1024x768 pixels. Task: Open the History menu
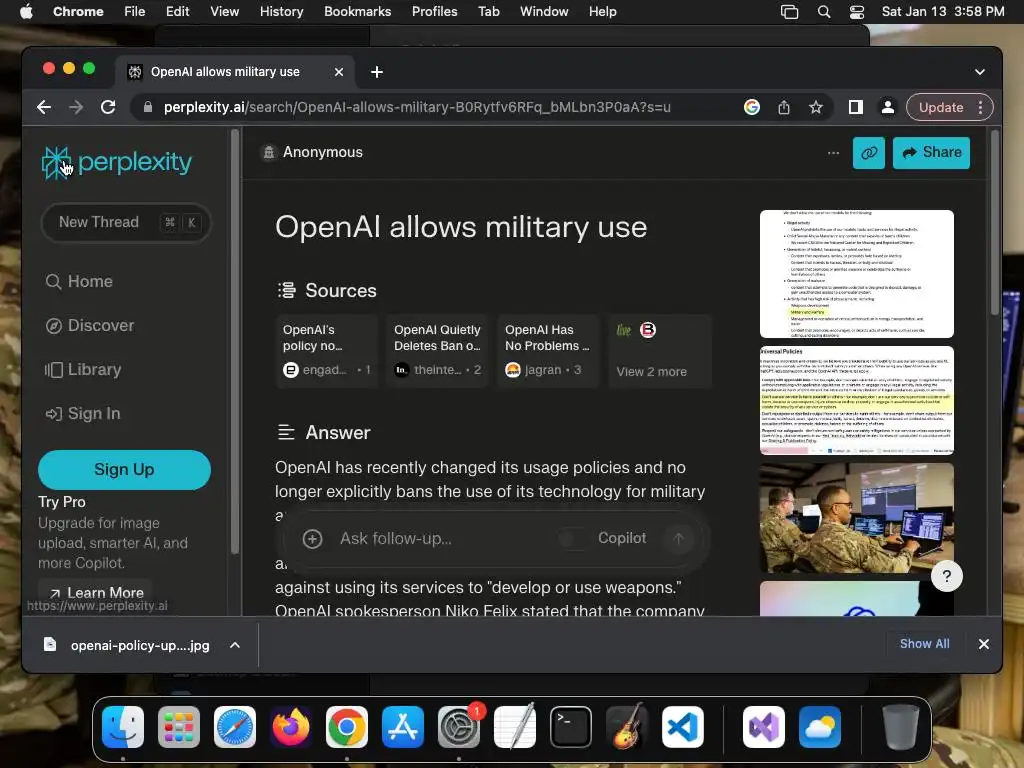click(281, 12)
